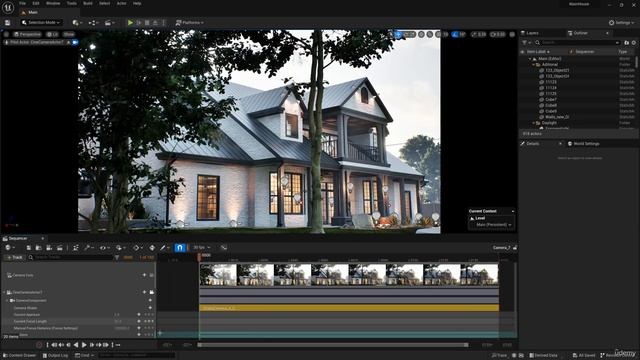Click the stop simulation icon in main toolbar

click(x=147, y=22)
